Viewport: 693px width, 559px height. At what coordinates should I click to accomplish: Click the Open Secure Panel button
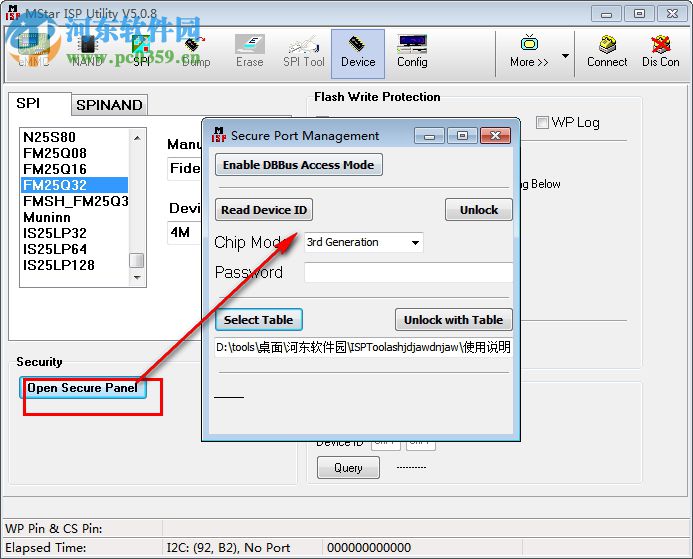(x=83, y=388)
